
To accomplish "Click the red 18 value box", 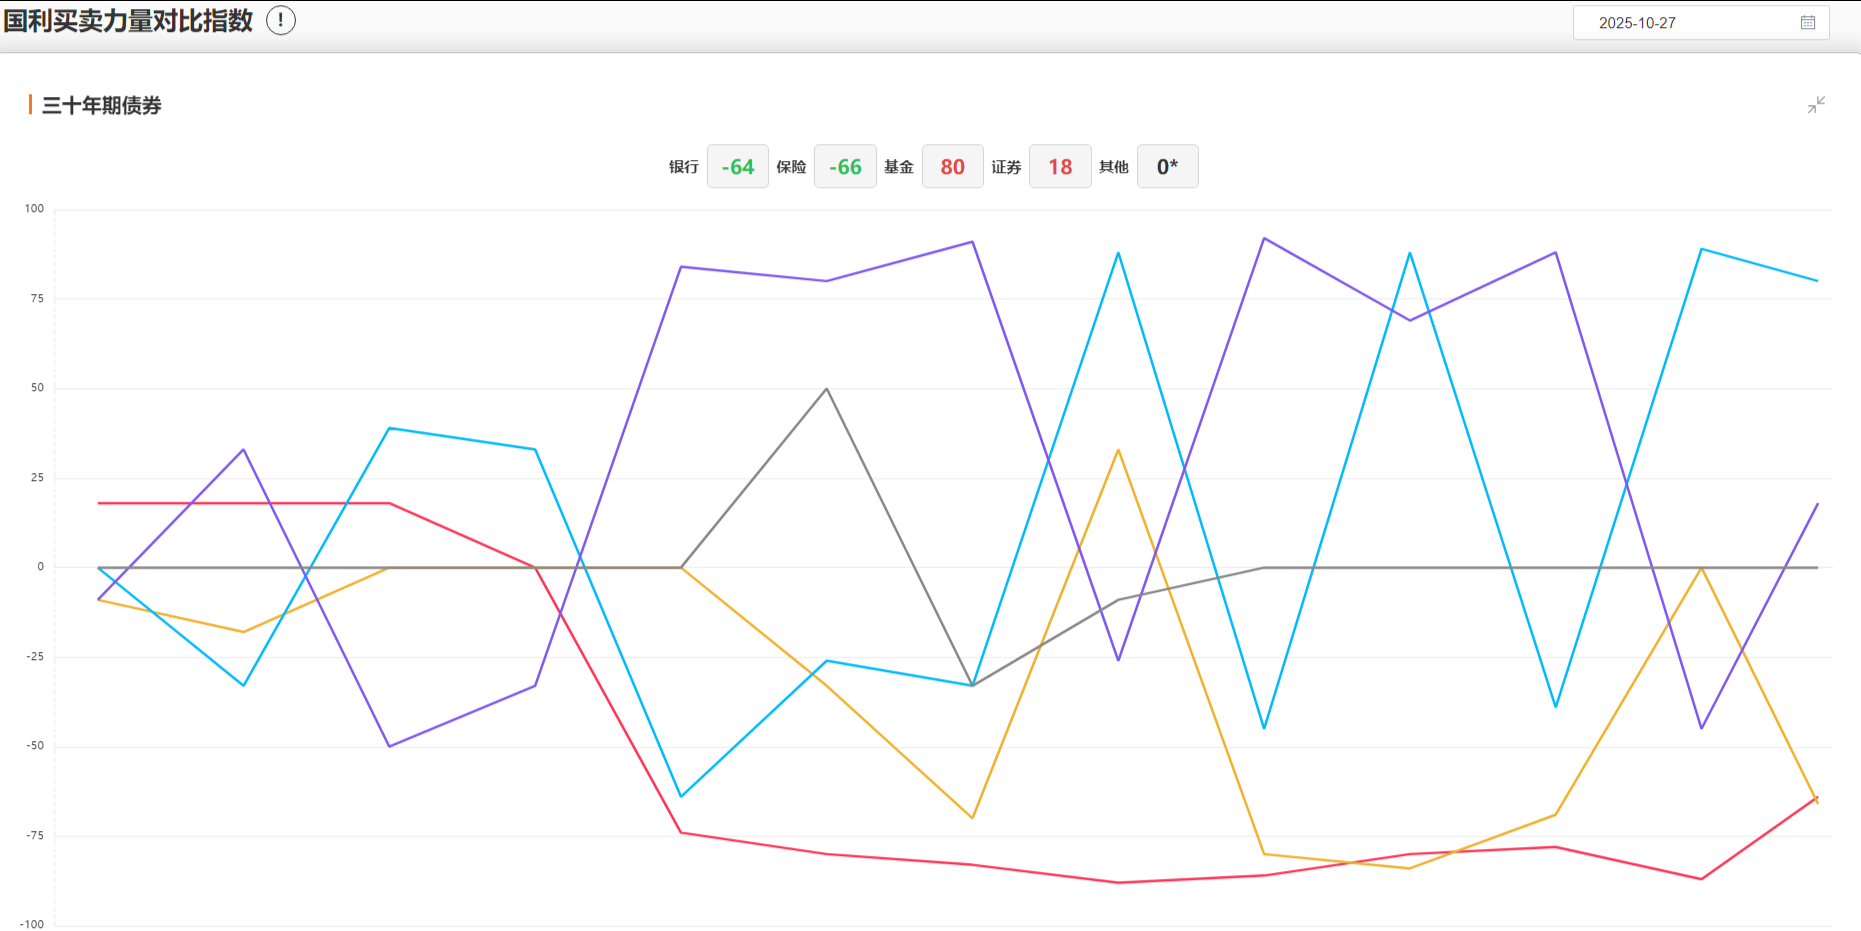I will pyautogui.click(x=1060, y=167).
